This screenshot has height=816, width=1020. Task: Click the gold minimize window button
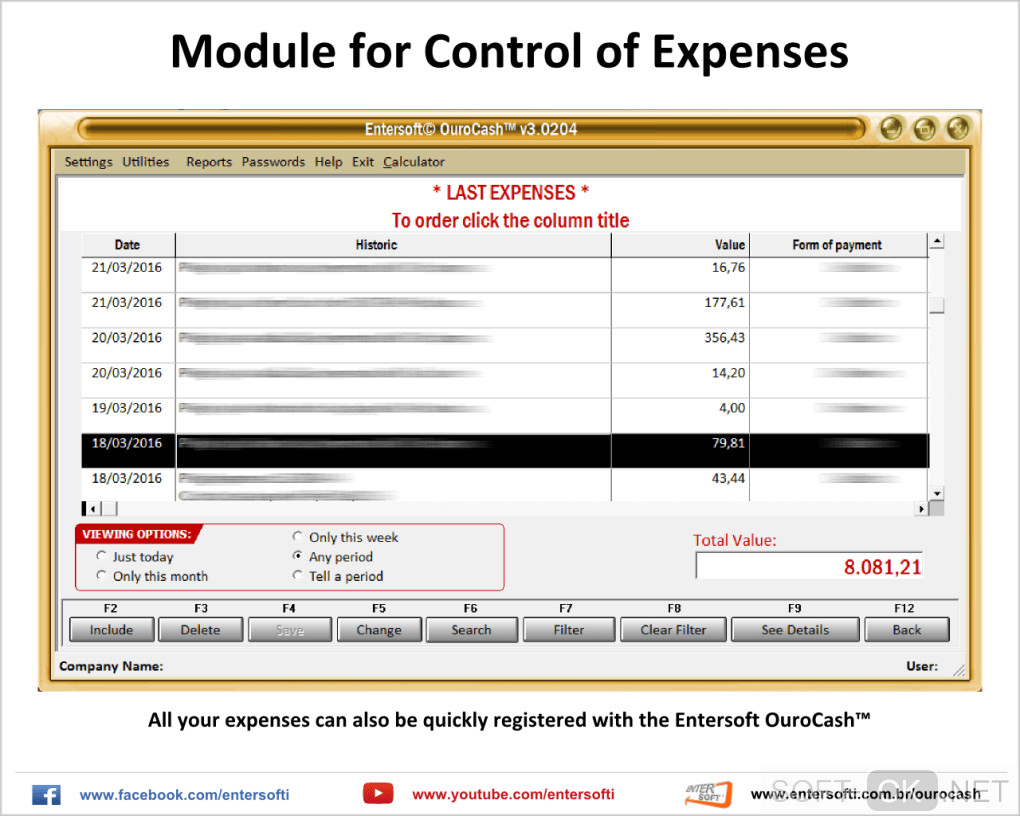[891, 128]
